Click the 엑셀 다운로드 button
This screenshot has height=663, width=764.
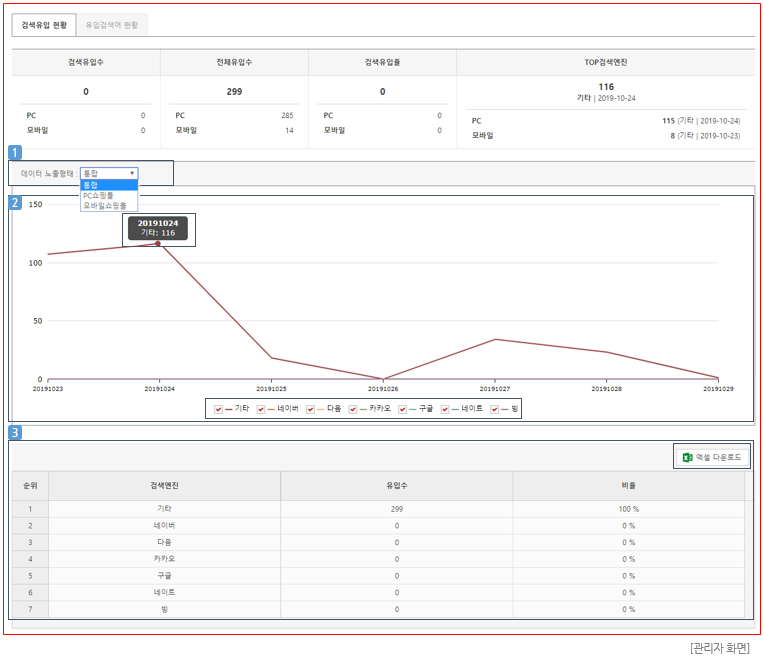tap(712, 457)
